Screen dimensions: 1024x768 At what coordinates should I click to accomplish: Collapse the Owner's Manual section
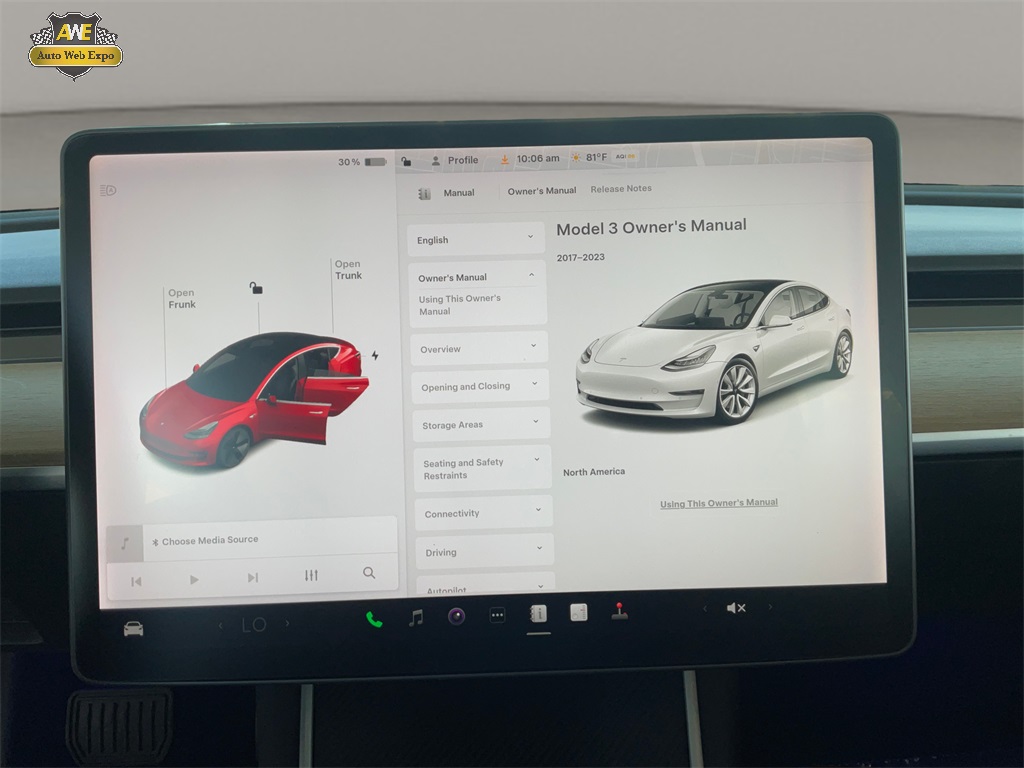tap(477, 277)
